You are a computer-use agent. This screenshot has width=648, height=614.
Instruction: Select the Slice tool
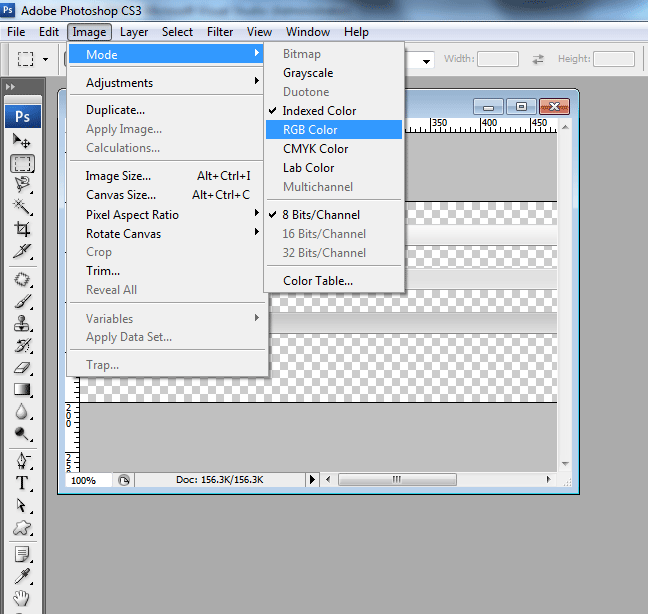click(22, 251)
